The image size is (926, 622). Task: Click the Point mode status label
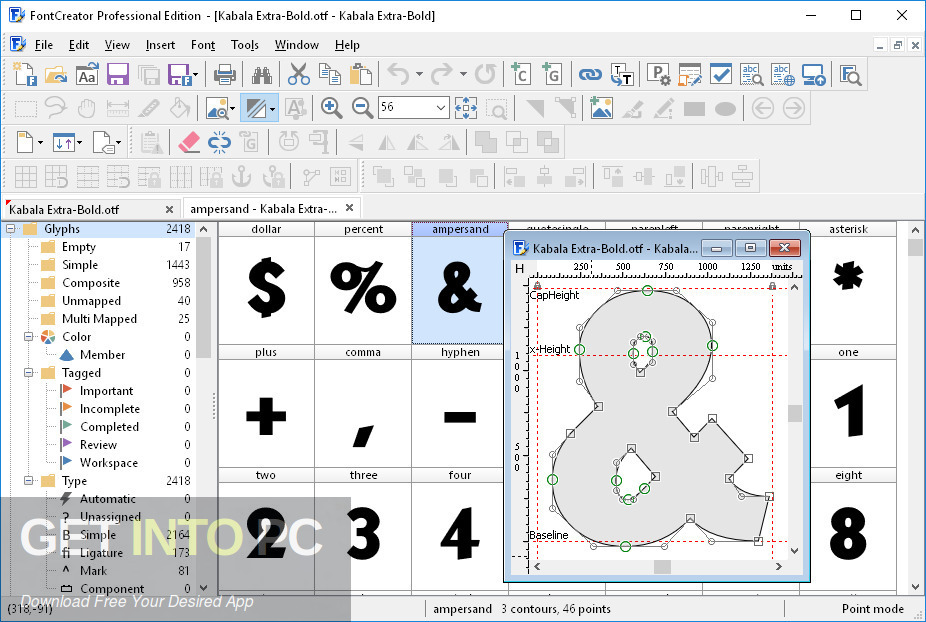coord(872,608)
